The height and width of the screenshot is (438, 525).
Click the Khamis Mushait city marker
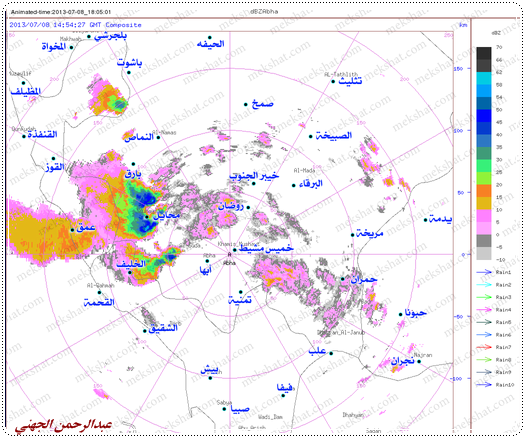point(235,250)
